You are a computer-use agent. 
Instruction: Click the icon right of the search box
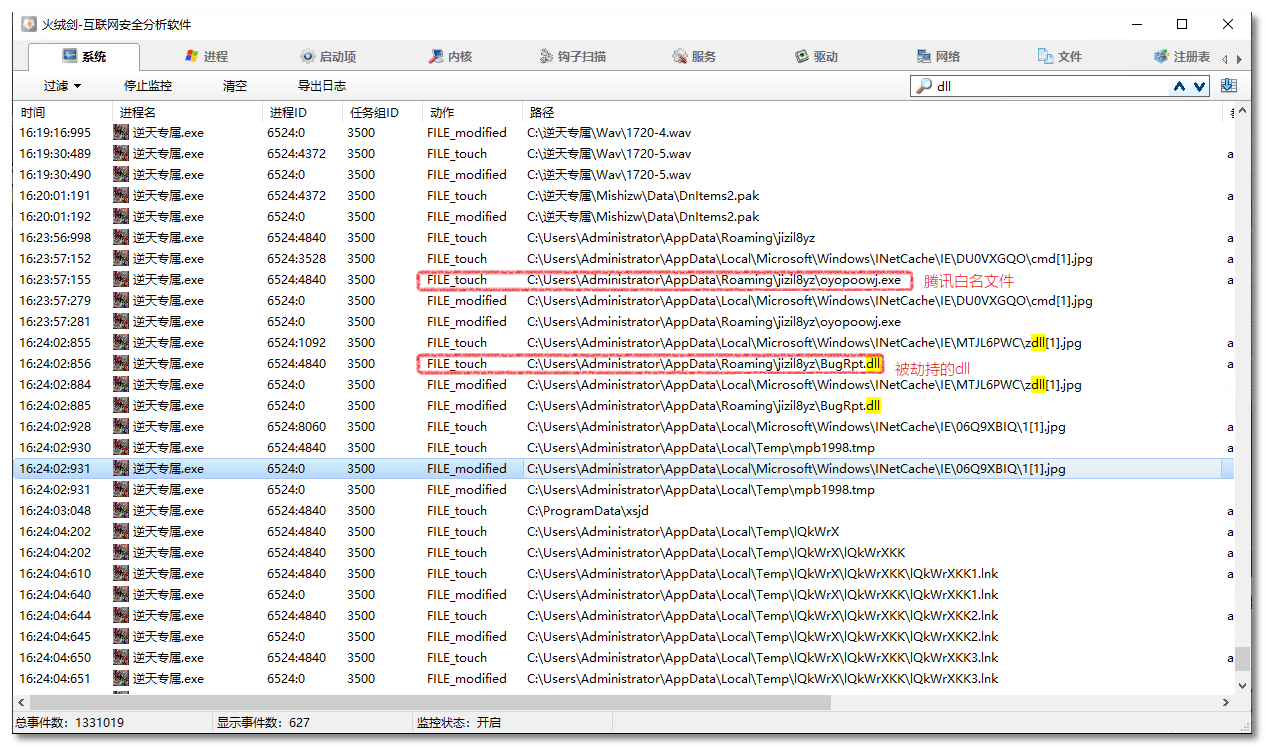click(x=1229, y=86)
